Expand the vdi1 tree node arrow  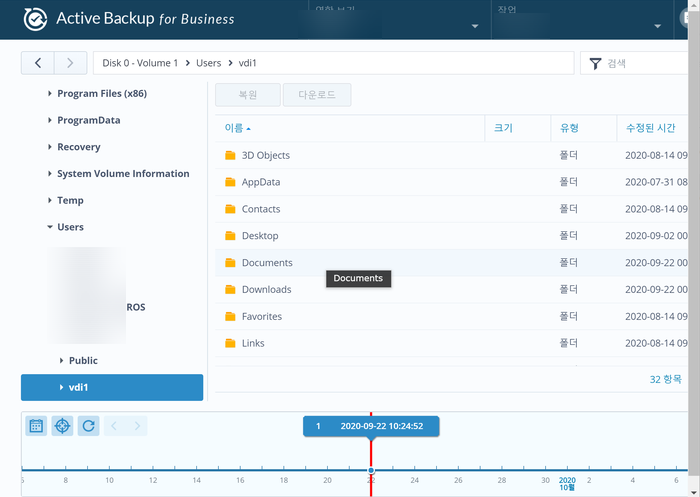click(61, 387)
